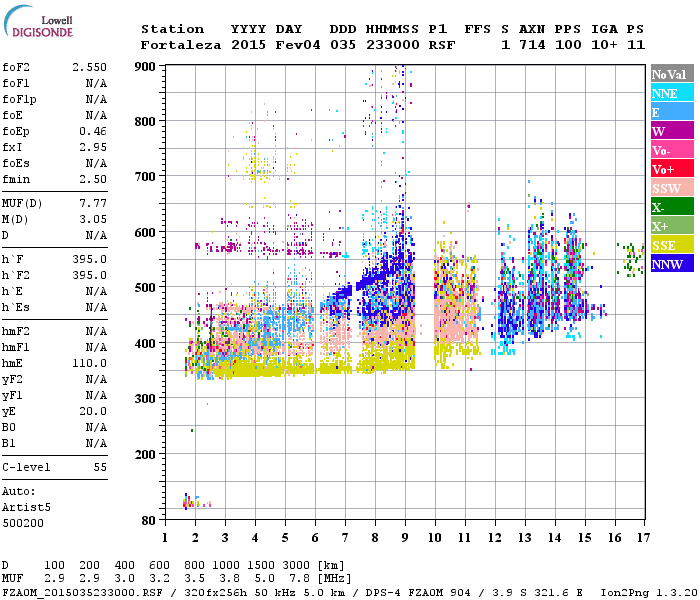Select the SSE yellow legend swatch
Image resolution: width=700 pixels, height=600 pixels.
pyautogui.click(x=672, y=245)
